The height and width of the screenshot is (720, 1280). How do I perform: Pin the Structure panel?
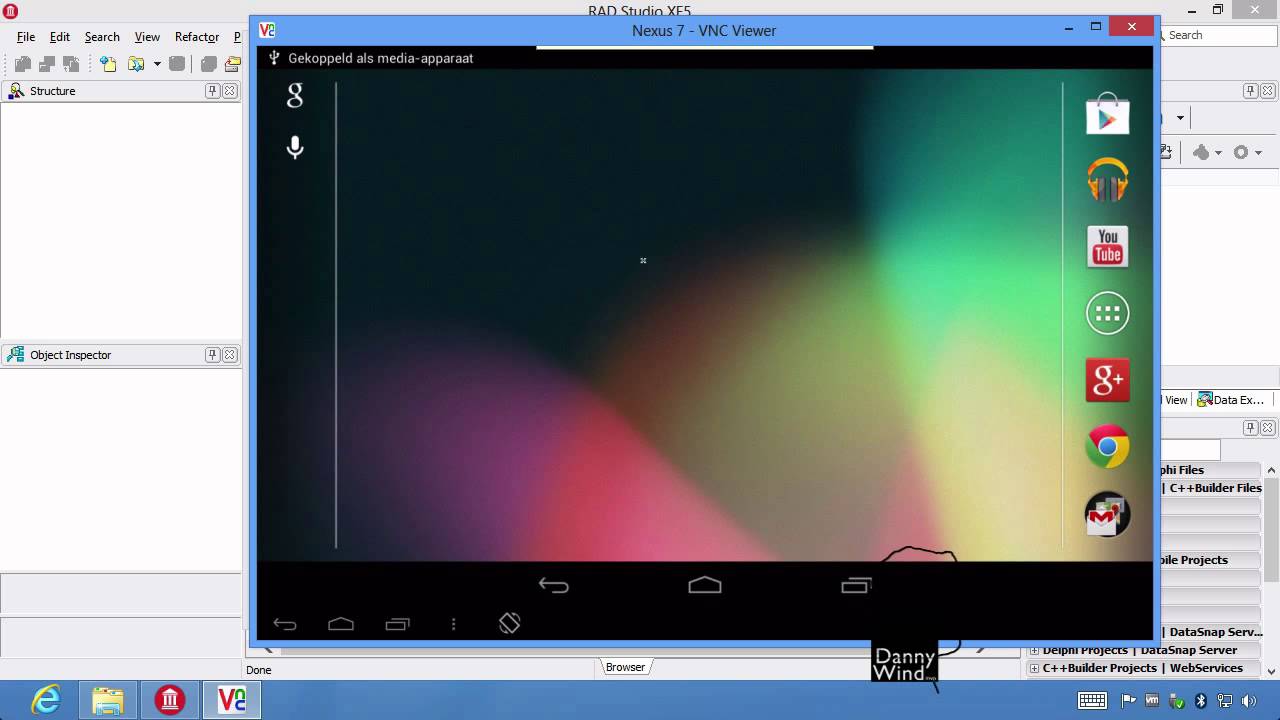click(x=212, y=91)
